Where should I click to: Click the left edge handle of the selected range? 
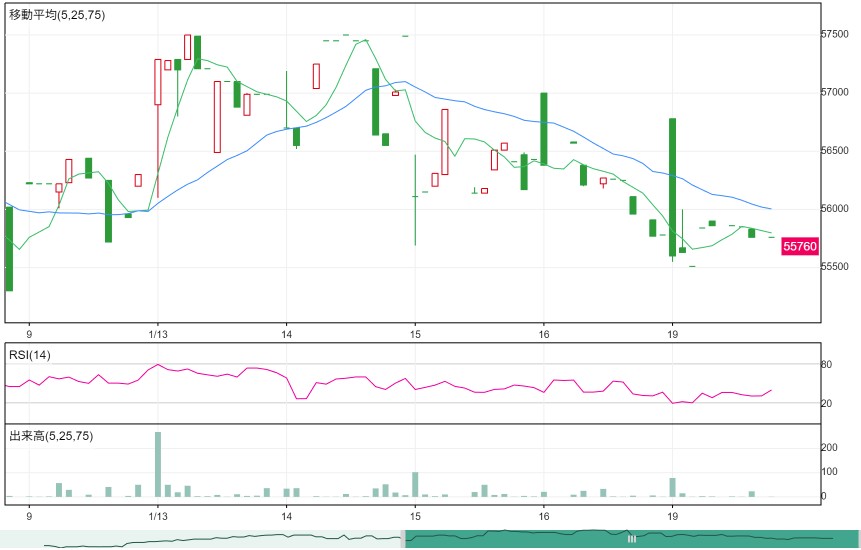(404, 539)
